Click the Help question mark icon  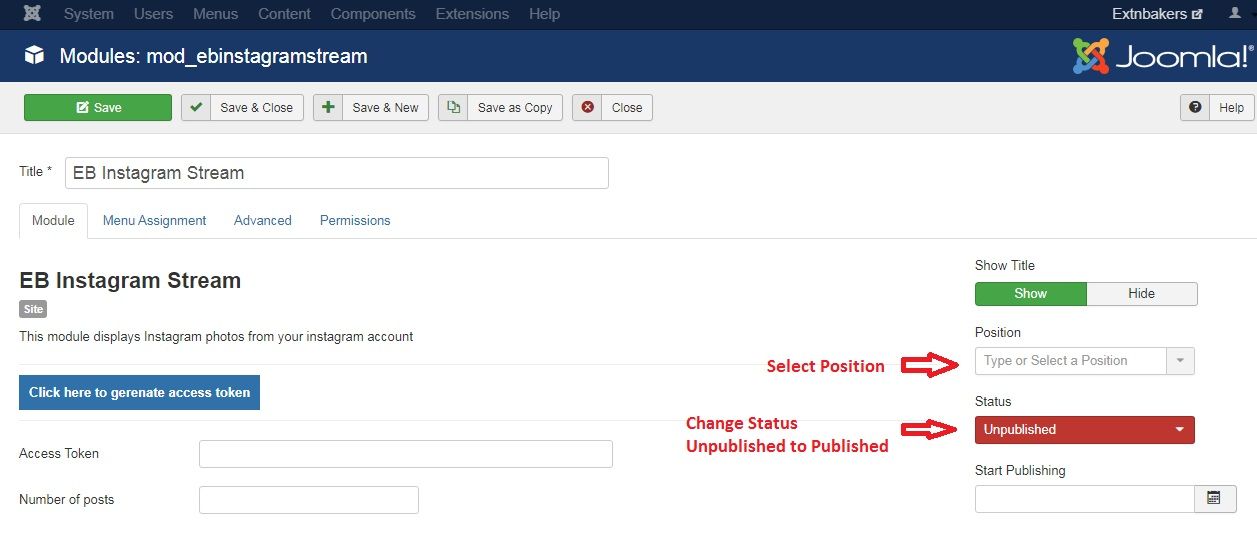[1195, 108]
